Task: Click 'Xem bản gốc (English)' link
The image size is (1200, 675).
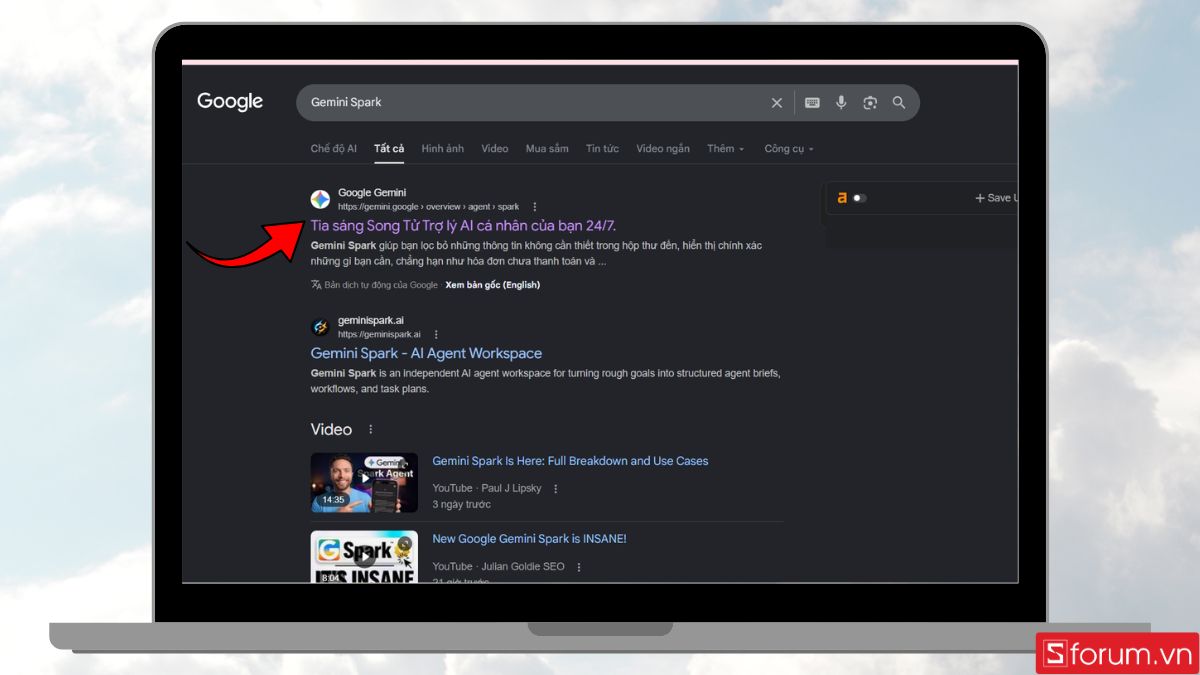Action: click(493, 285)
